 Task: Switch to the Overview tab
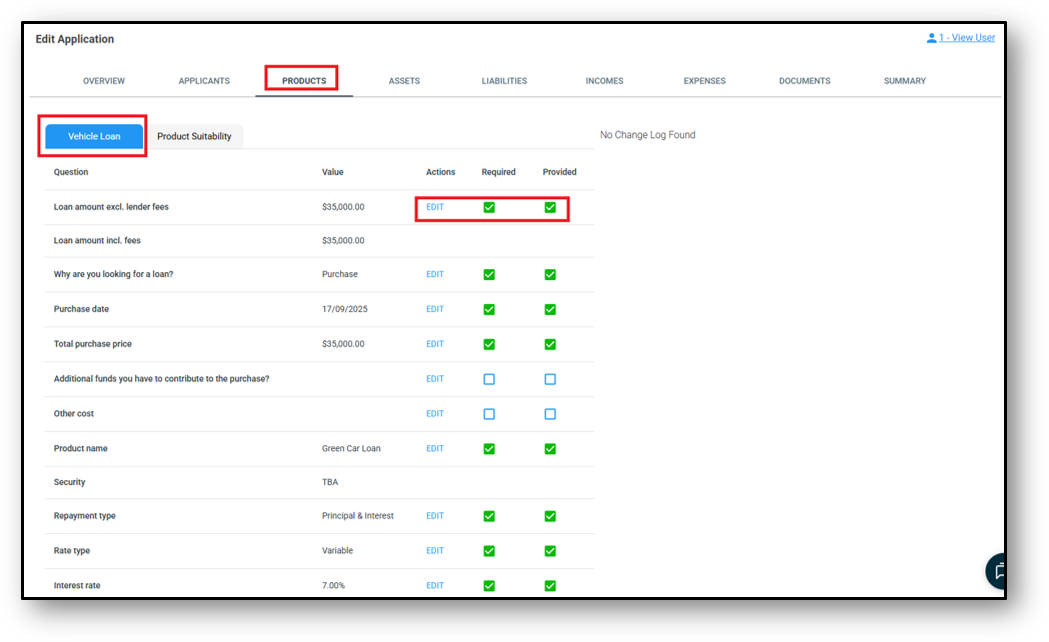[x=104, y=81]
